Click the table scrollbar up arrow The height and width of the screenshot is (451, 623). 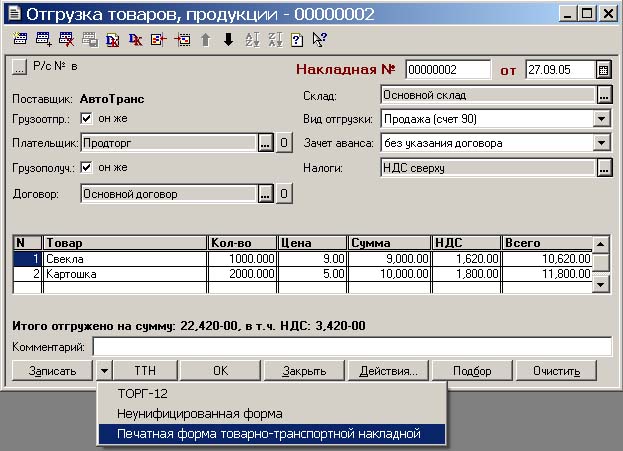(x=600, y=244)
